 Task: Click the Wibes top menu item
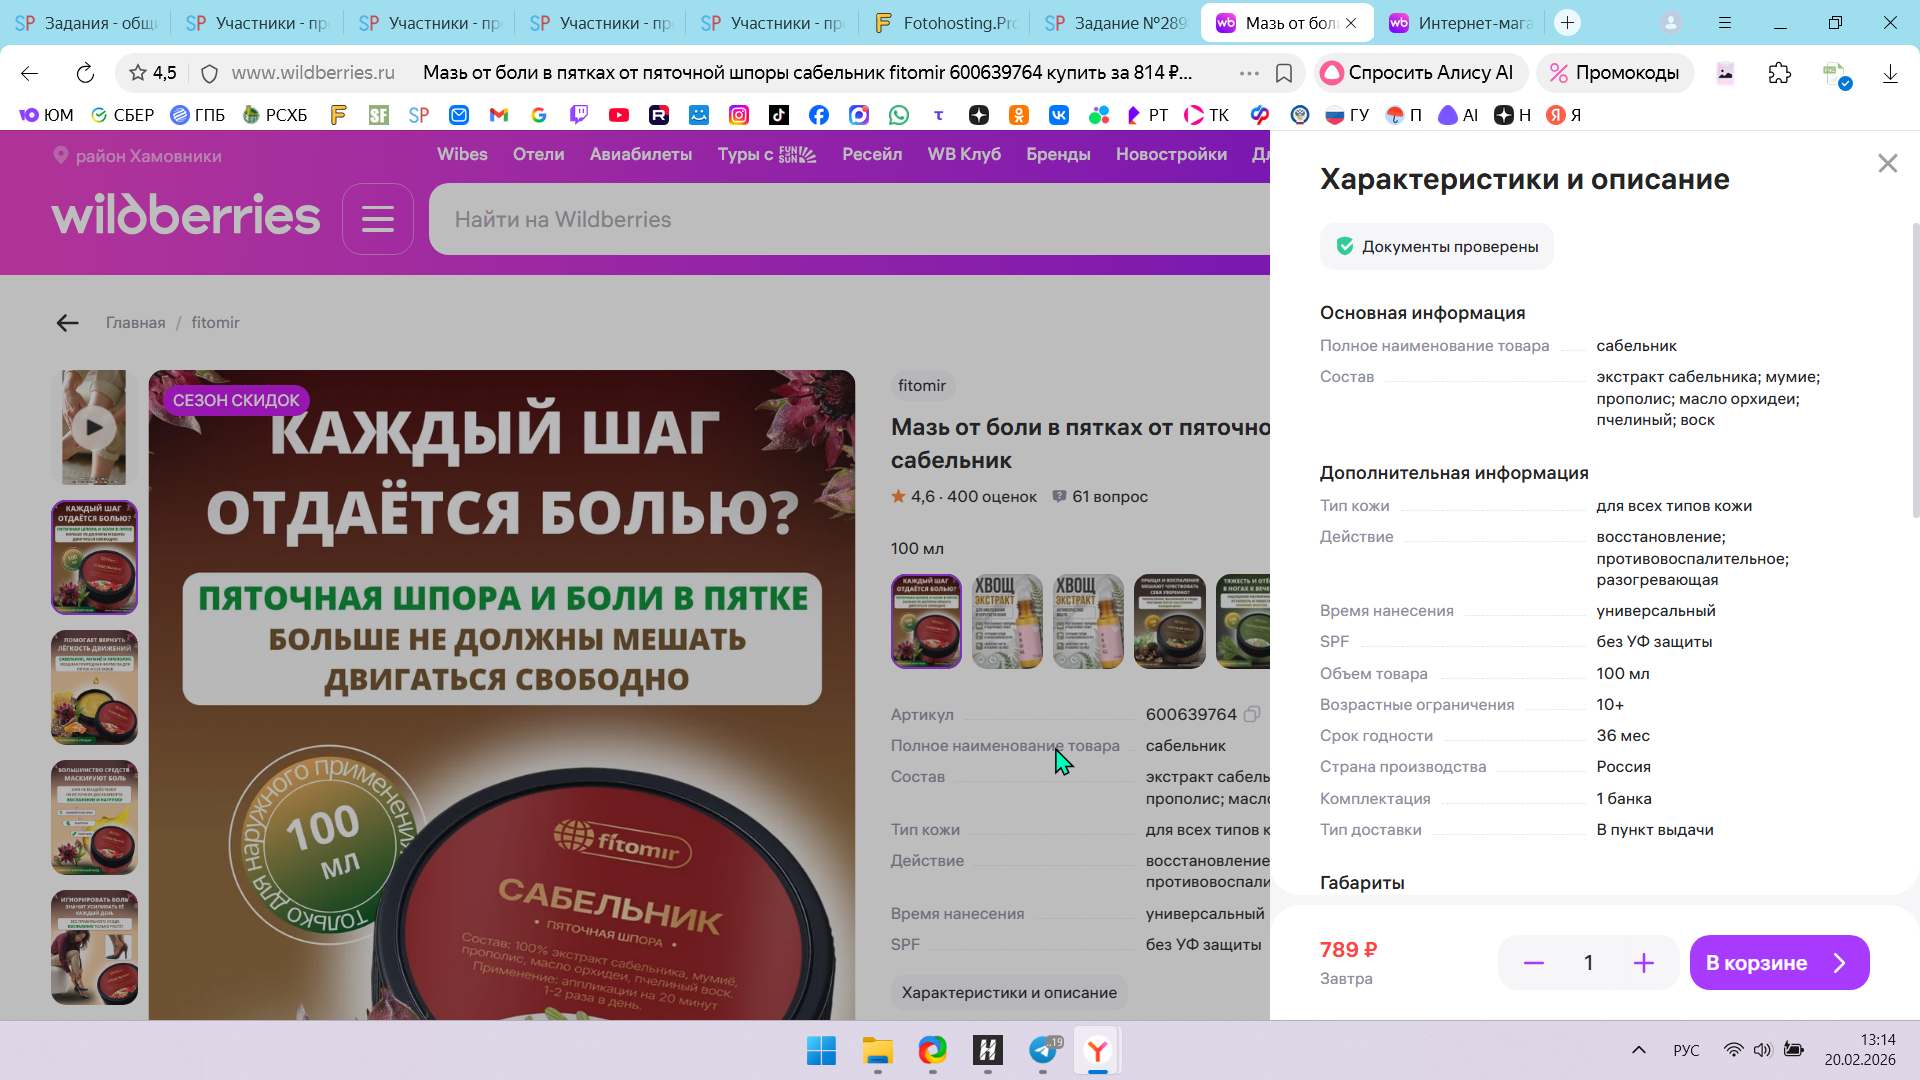click(462, 154)
